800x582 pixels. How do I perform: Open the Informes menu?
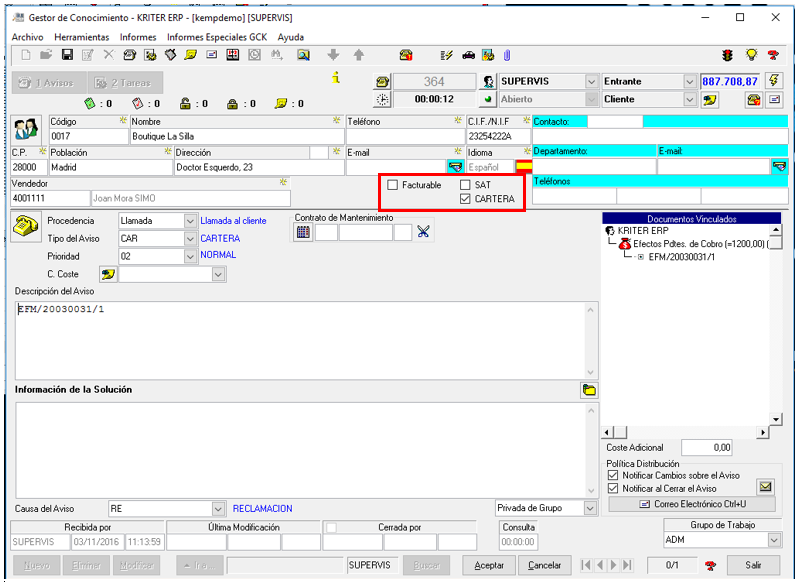click(138, 37)
